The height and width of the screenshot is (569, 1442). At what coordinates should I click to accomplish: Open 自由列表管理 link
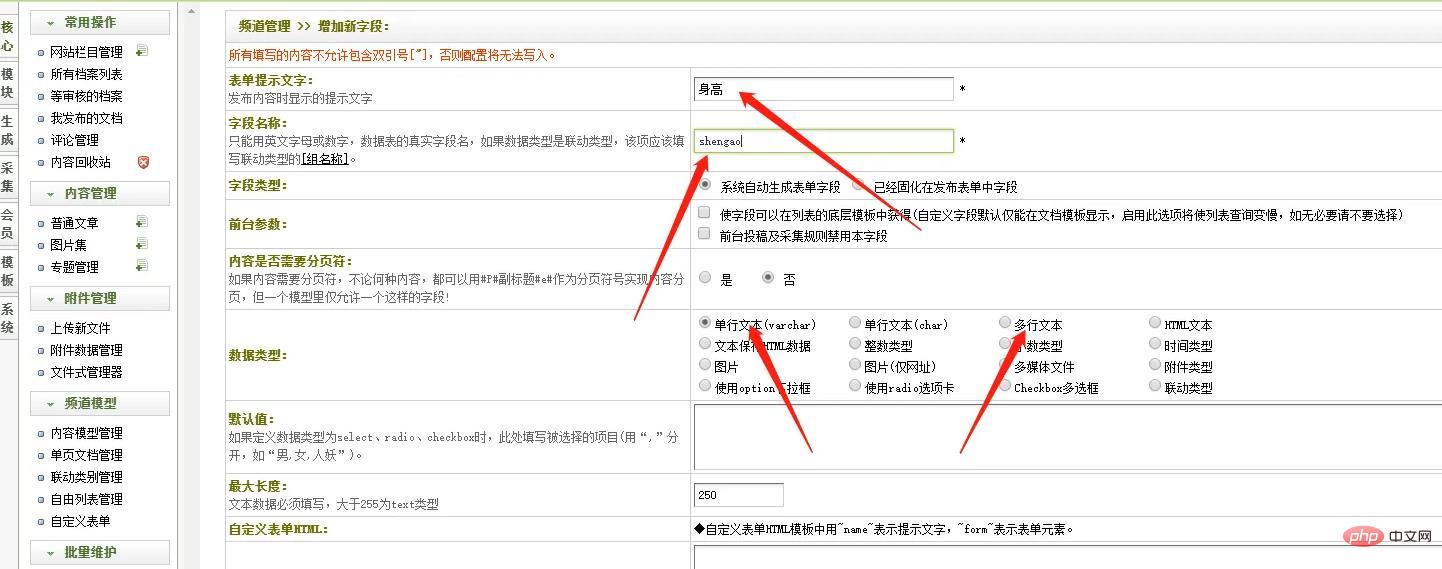(86, 499)
